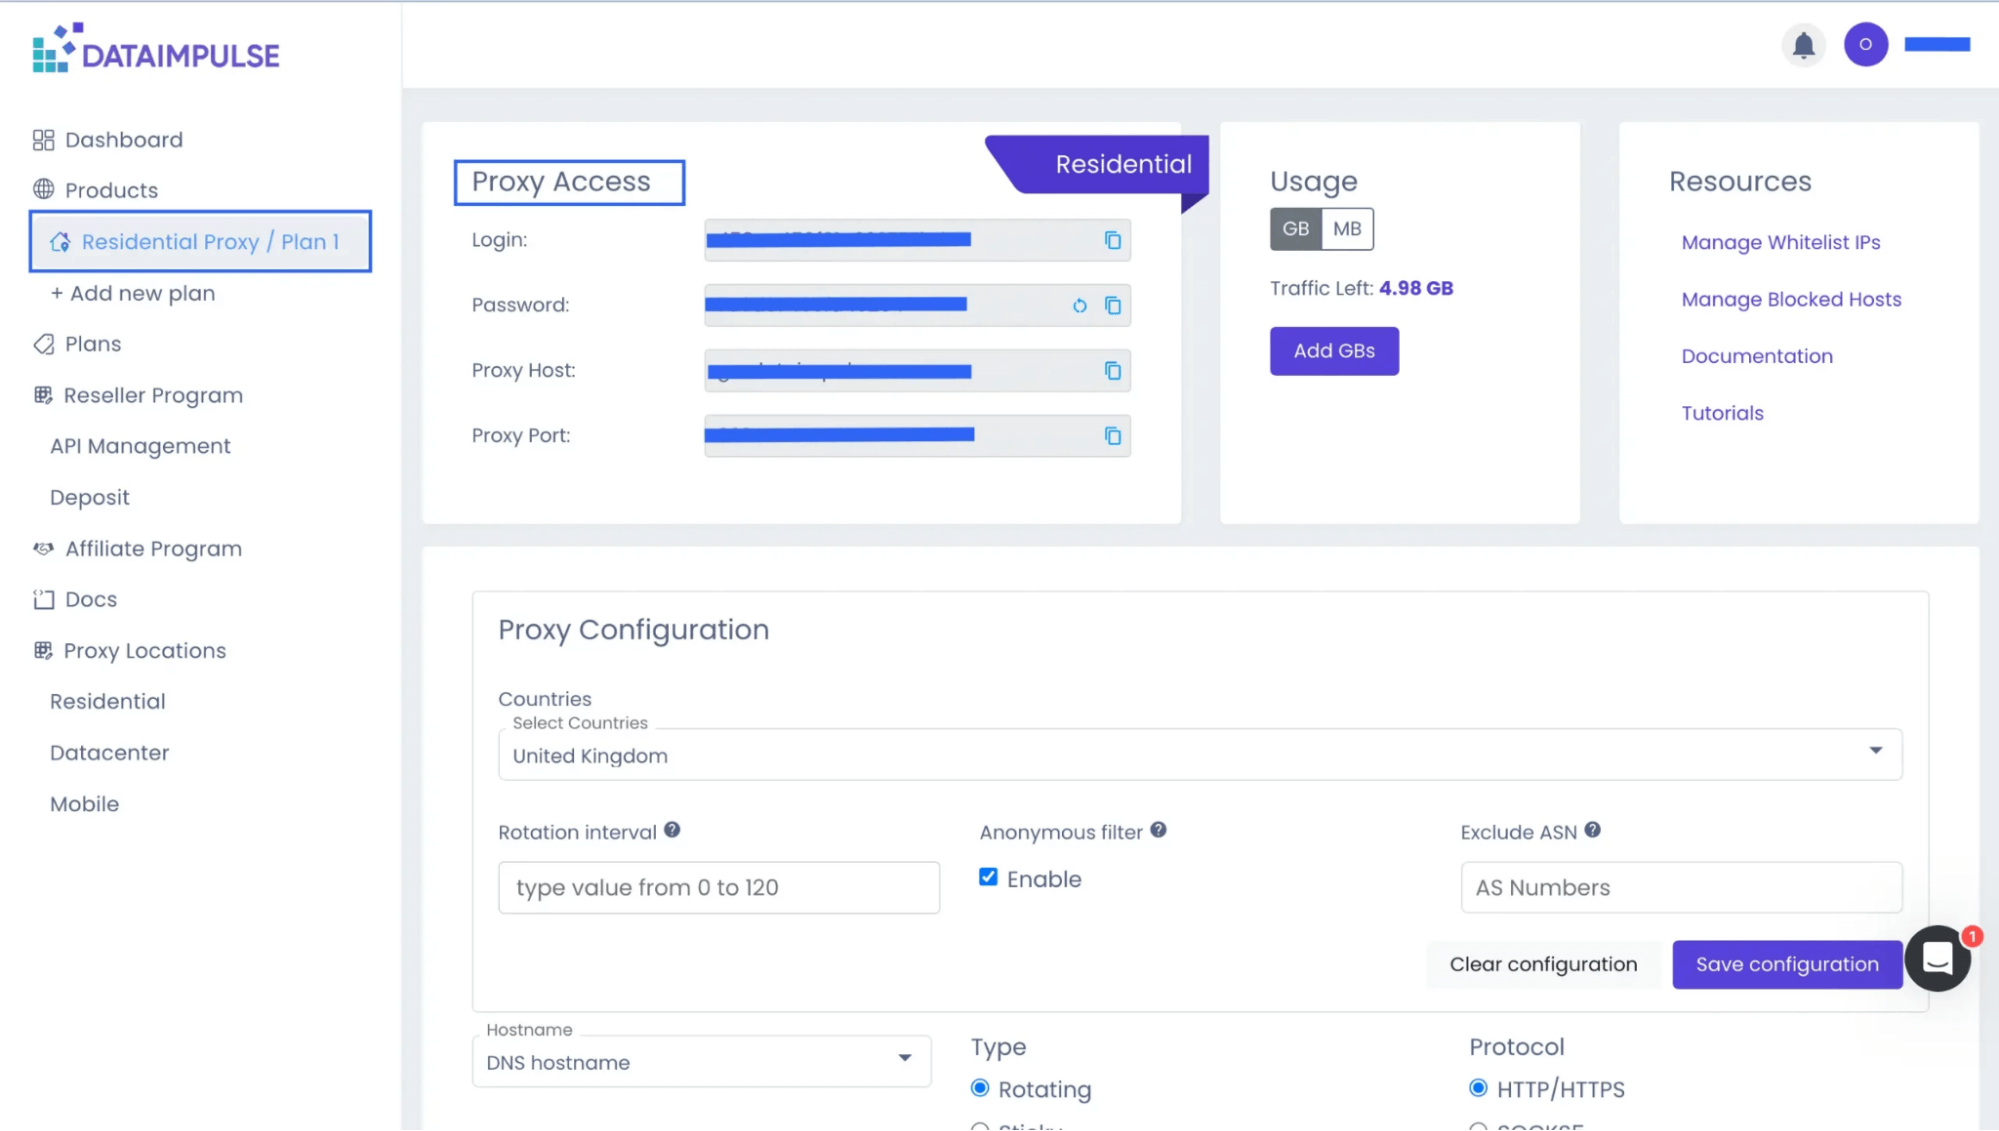Click Exclude ASN help icon
The image size is (1999, 1131).
[x=1592, y=830]
